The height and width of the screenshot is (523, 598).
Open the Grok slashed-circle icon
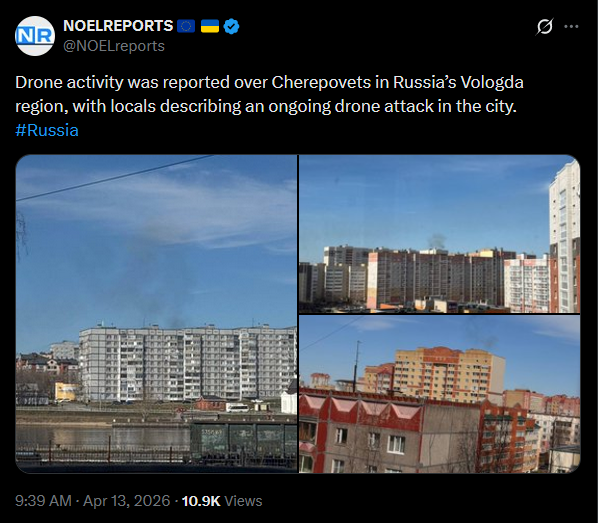(545, 26)
